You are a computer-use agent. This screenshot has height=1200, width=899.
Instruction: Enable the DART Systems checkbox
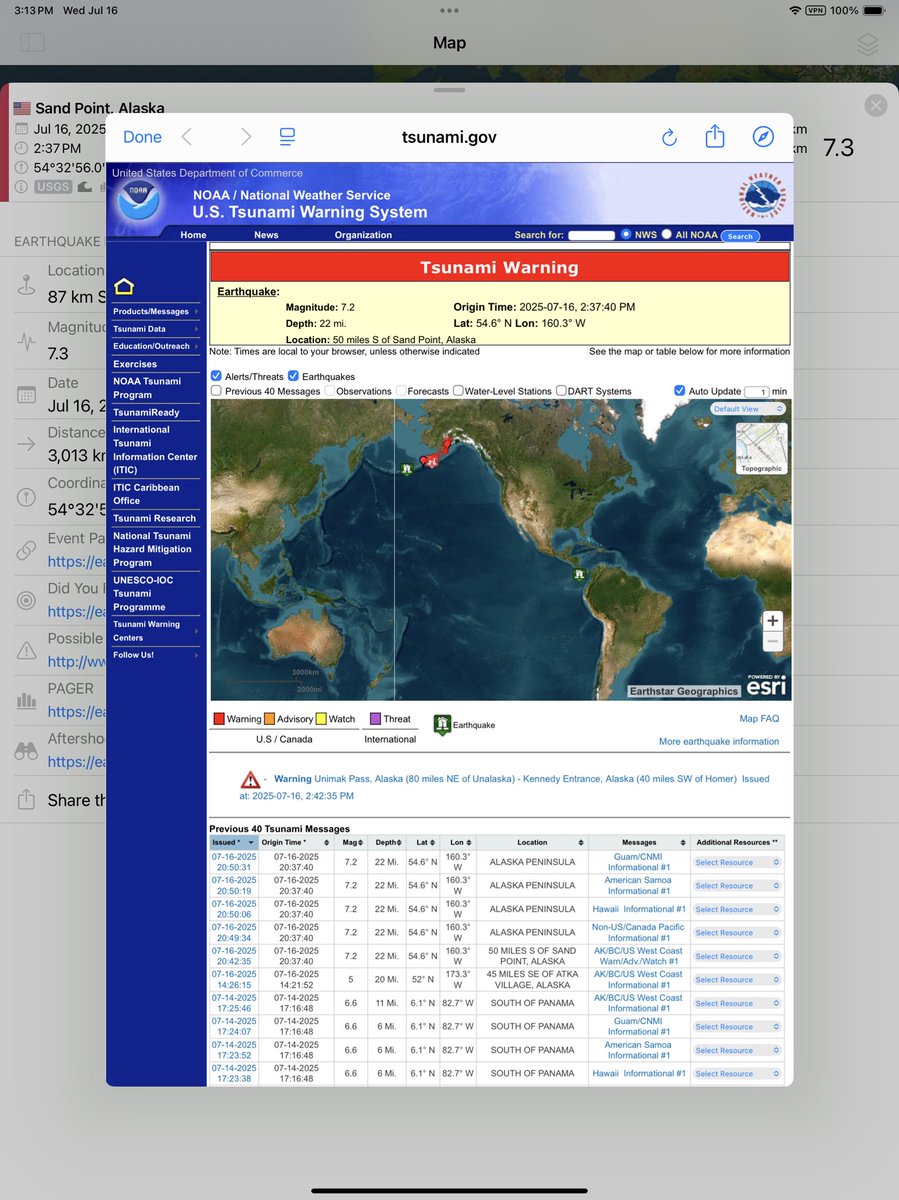[x=561, y=391]
